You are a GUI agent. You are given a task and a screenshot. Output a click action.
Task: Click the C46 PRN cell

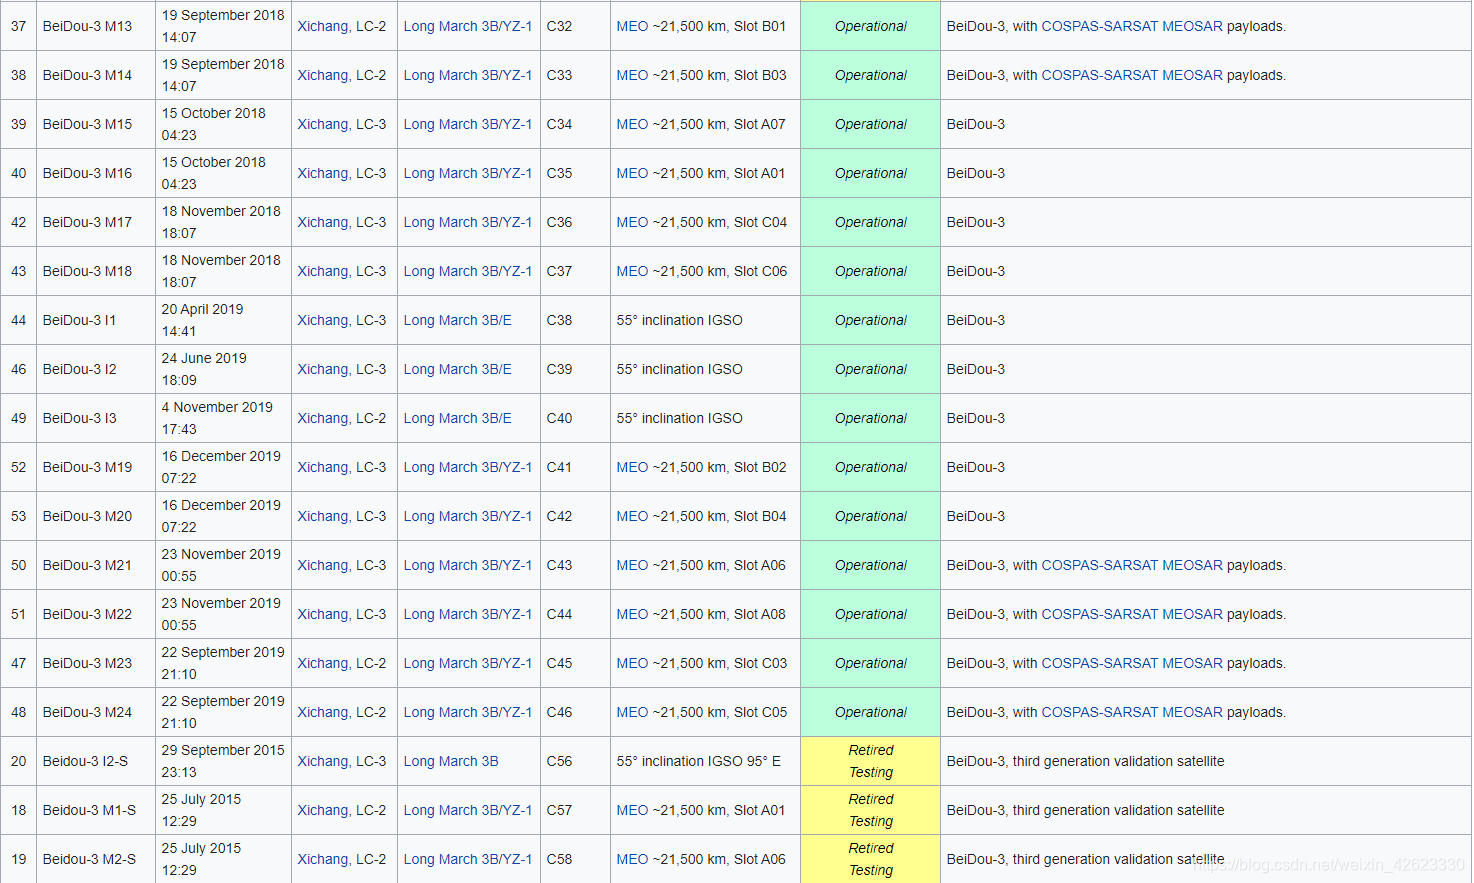pyautogui.click(x=575, y=712)
